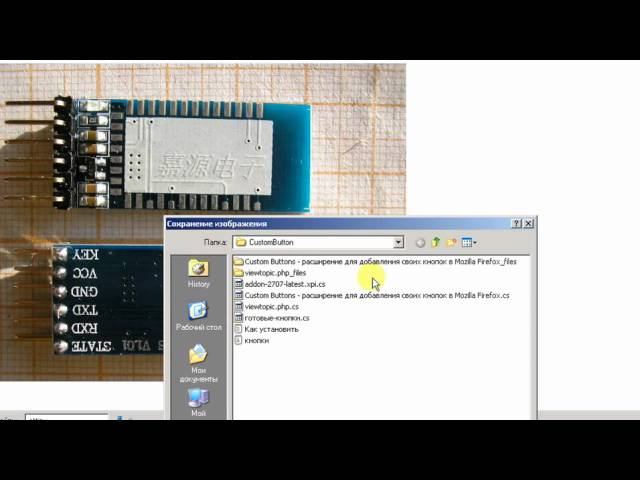Click the back navigation icon in save dialog

pos(420,243)
